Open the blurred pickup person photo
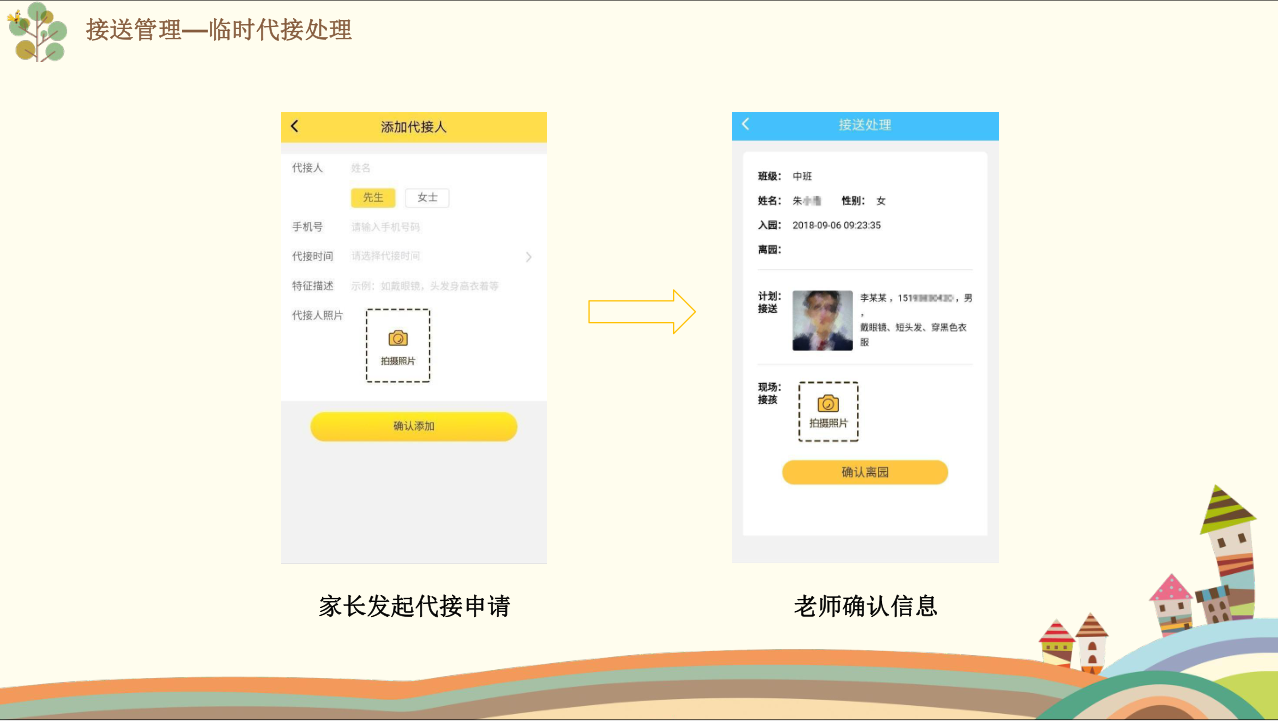The height and width of the screenshot is (721, 1278). click(x=822, y=321)
